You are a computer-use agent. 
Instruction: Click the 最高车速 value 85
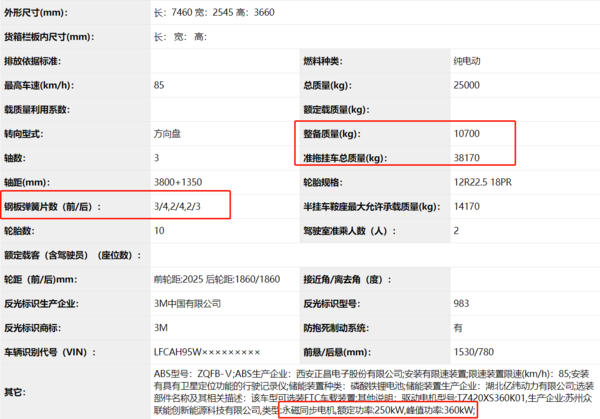[160, 85]
